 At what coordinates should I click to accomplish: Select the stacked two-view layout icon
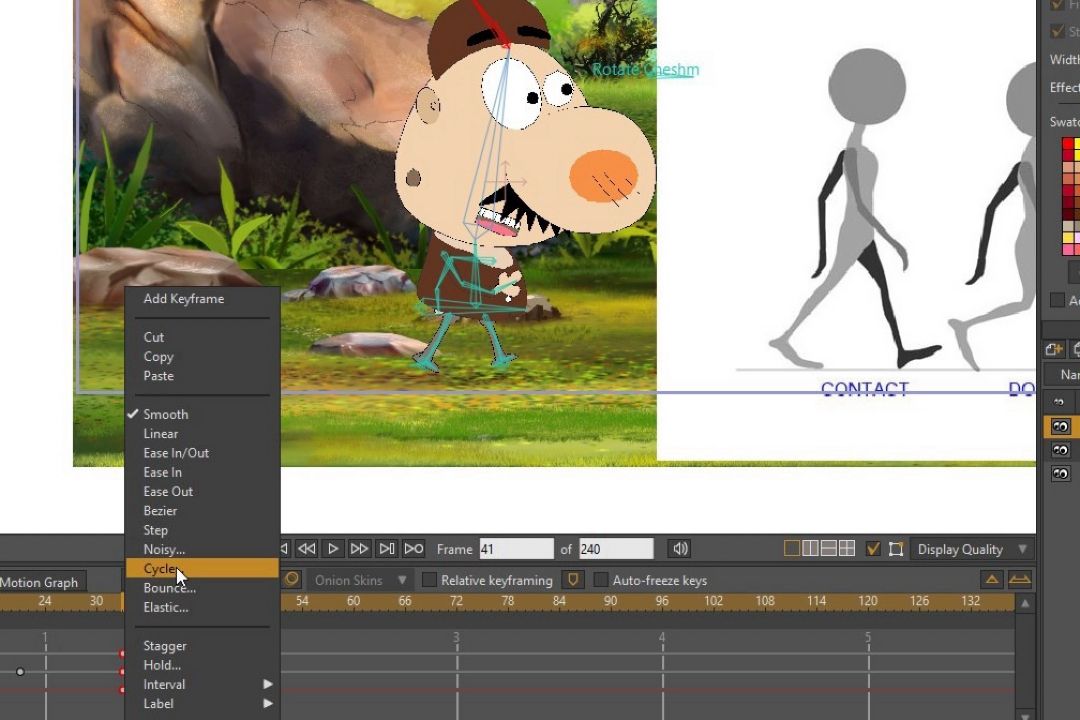829,548
